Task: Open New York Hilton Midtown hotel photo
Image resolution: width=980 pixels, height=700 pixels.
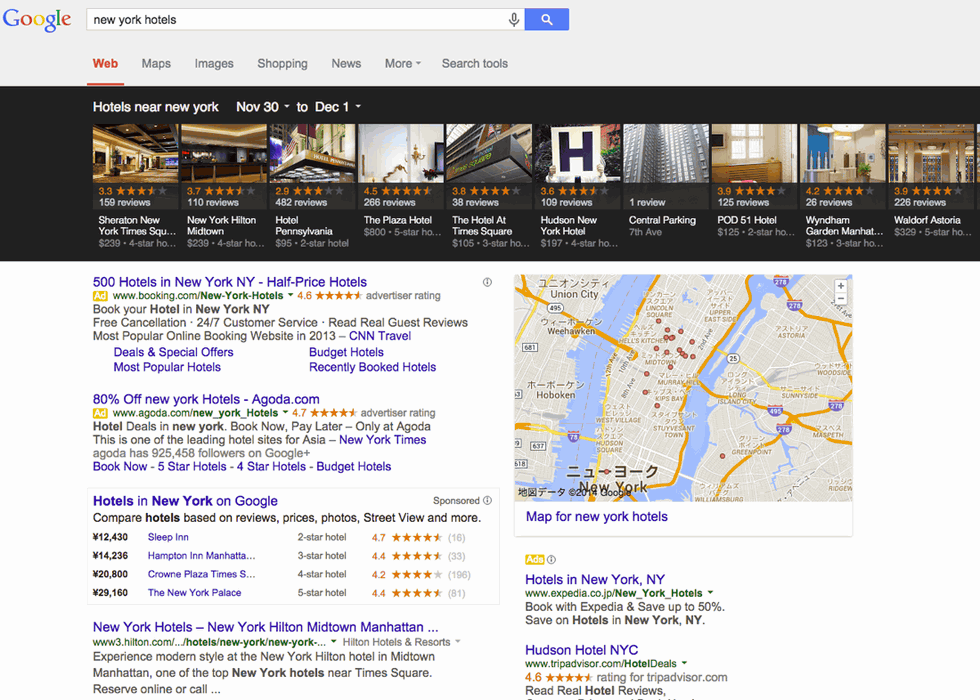Action: pyautogui.click(x=224, y=153)
